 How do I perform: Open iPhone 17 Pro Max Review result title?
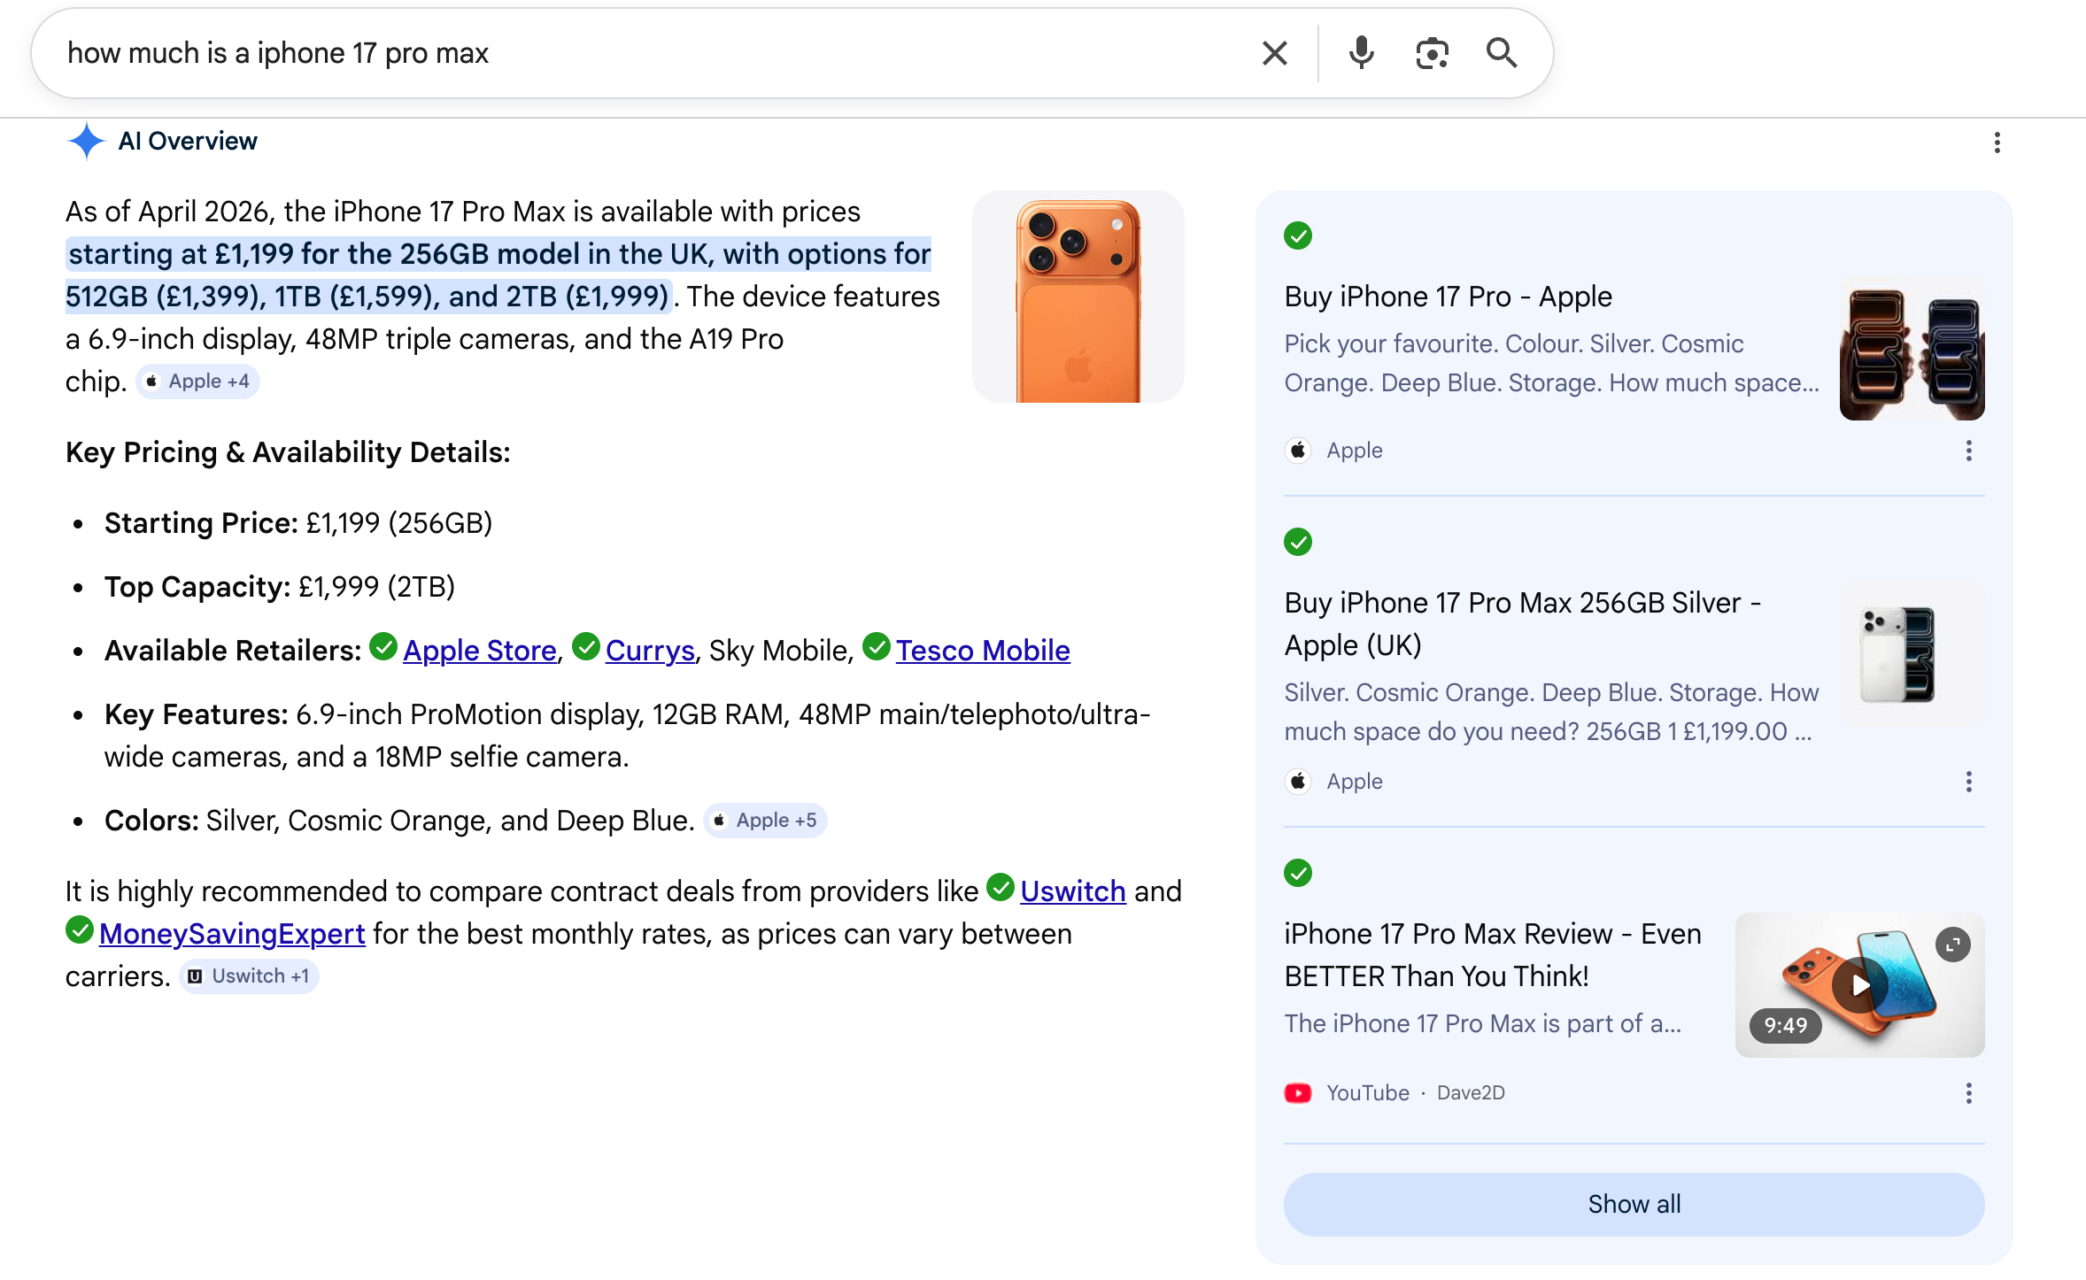(x=1493, y=955)
